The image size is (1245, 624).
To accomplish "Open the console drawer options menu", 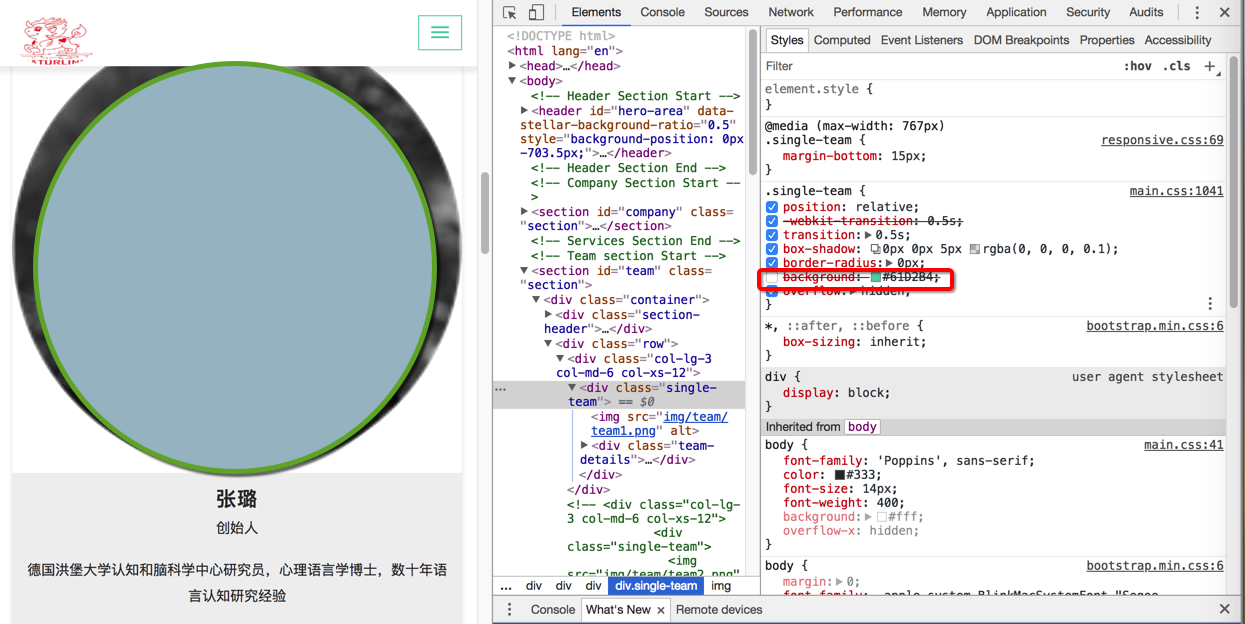I will pos(509,609).
